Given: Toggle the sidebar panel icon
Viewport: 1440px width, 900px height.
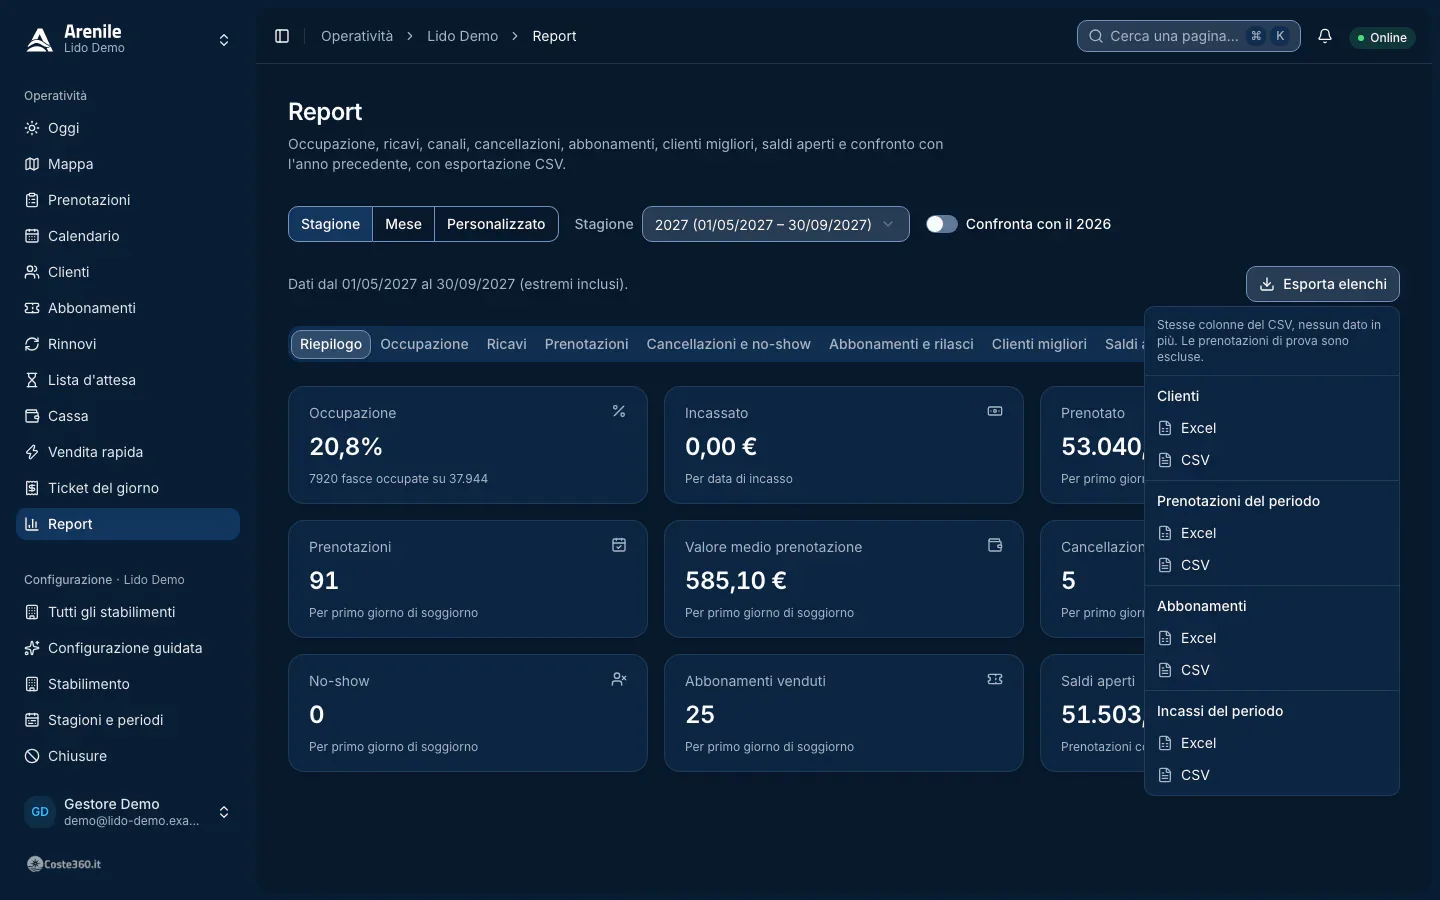Looking at the screenshot, I should click(282, 36).
